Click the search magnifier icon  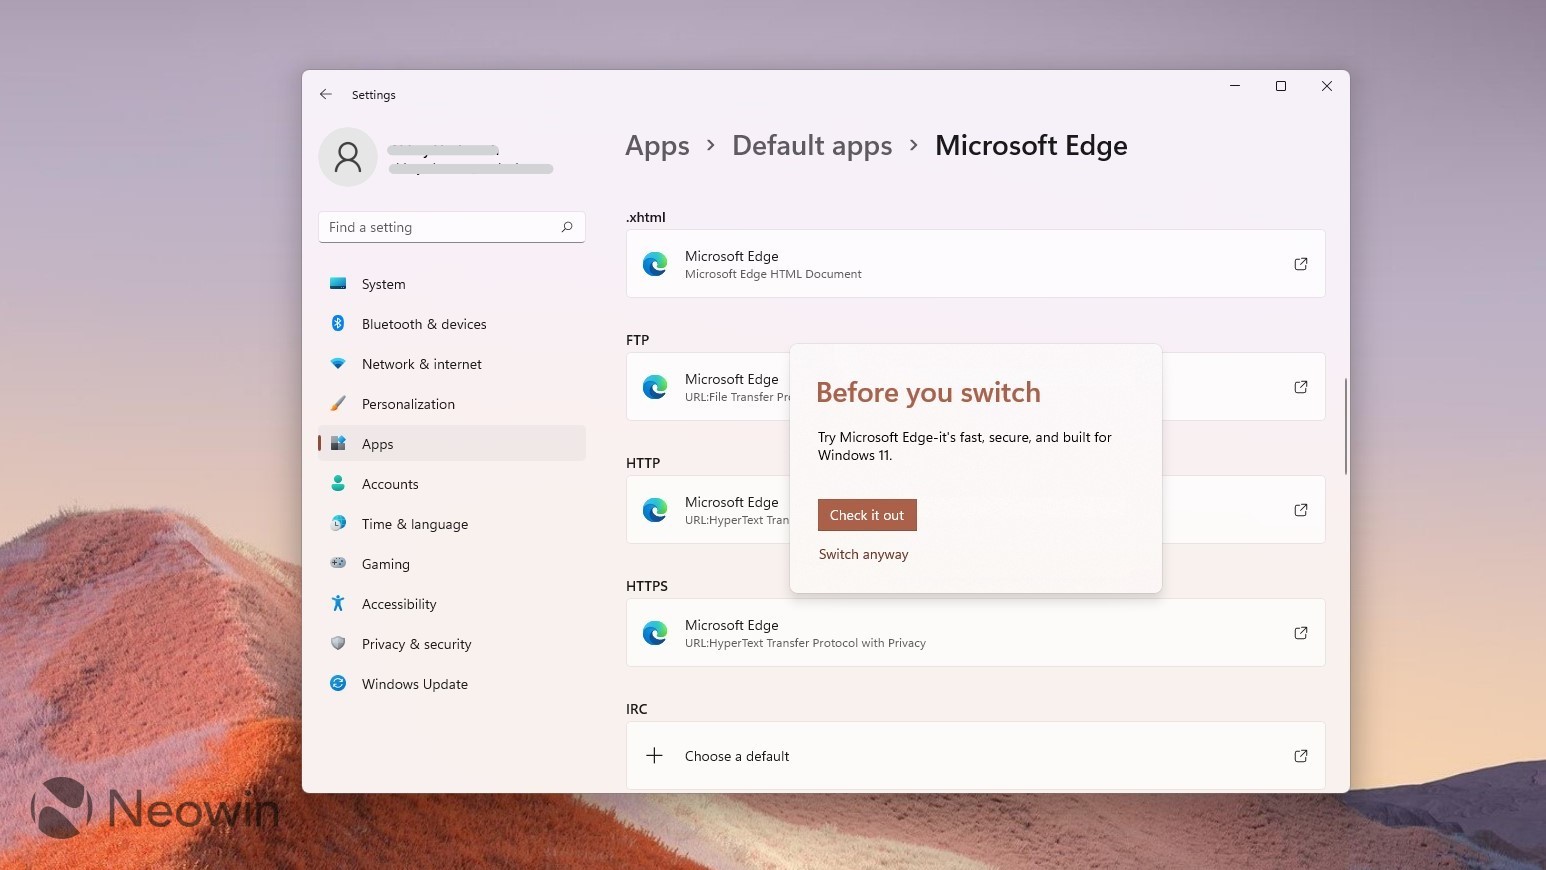(x=567, y=227)
